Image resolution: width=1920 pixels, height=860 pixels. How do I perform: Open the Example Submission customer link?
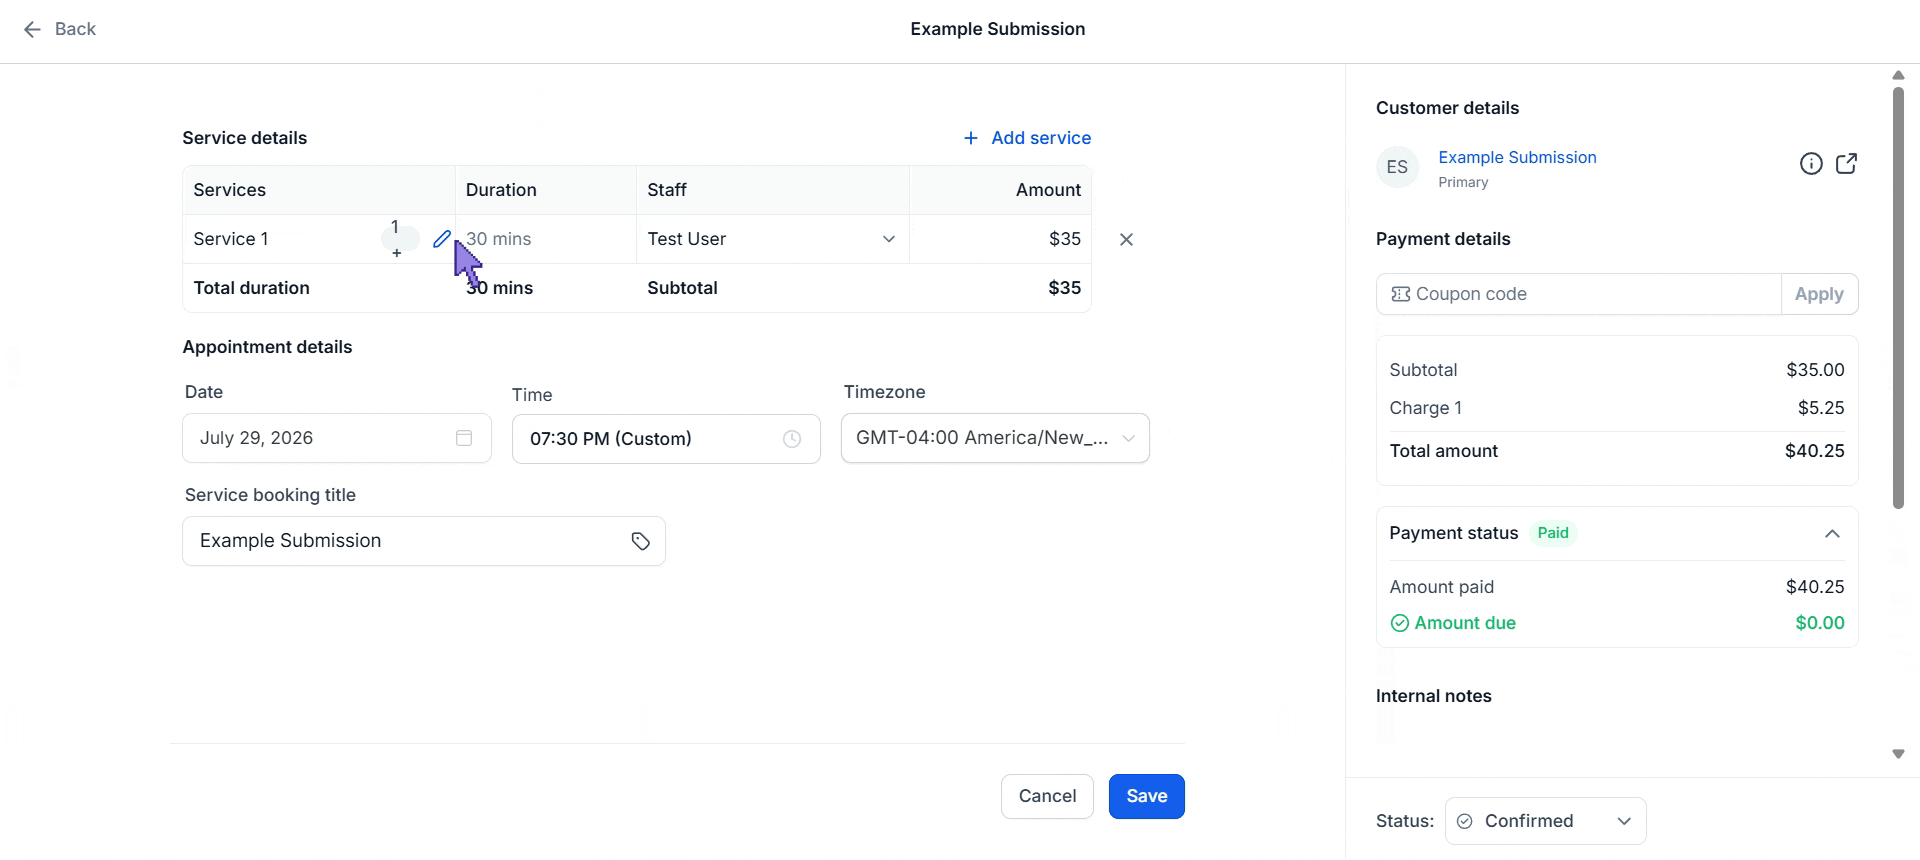point(1517,157)
